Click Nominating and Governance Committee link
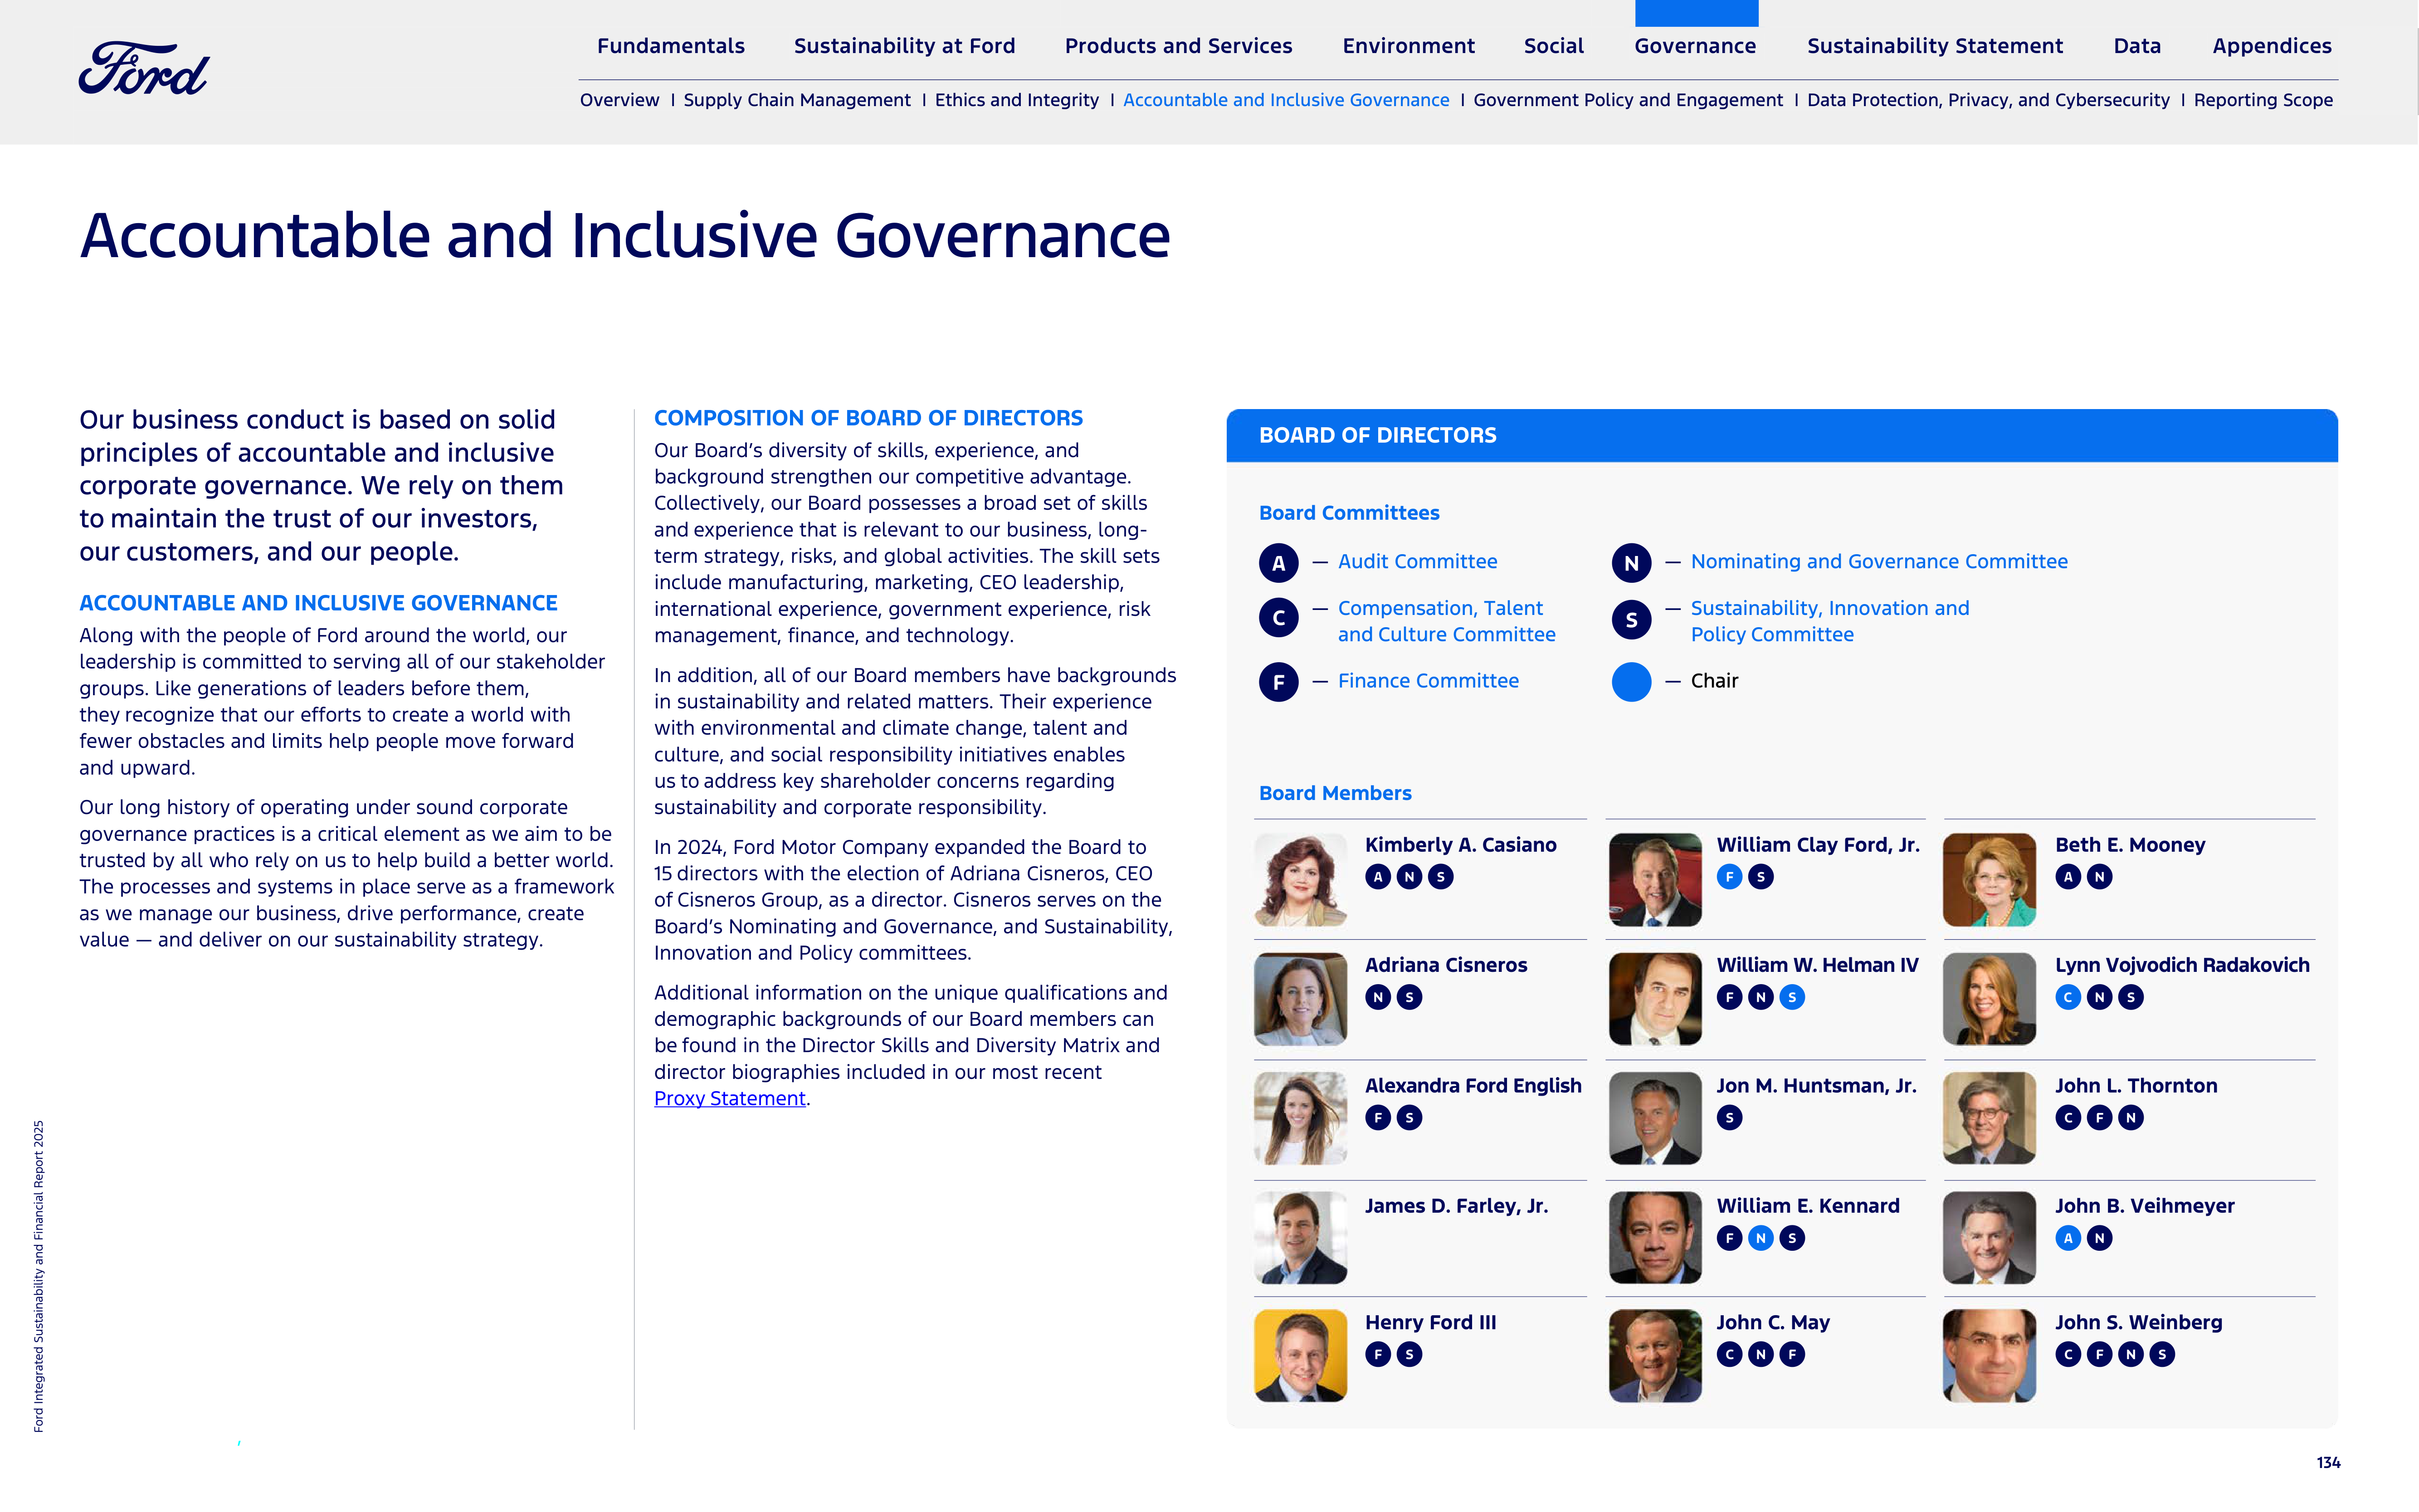 click(1879, 562)
